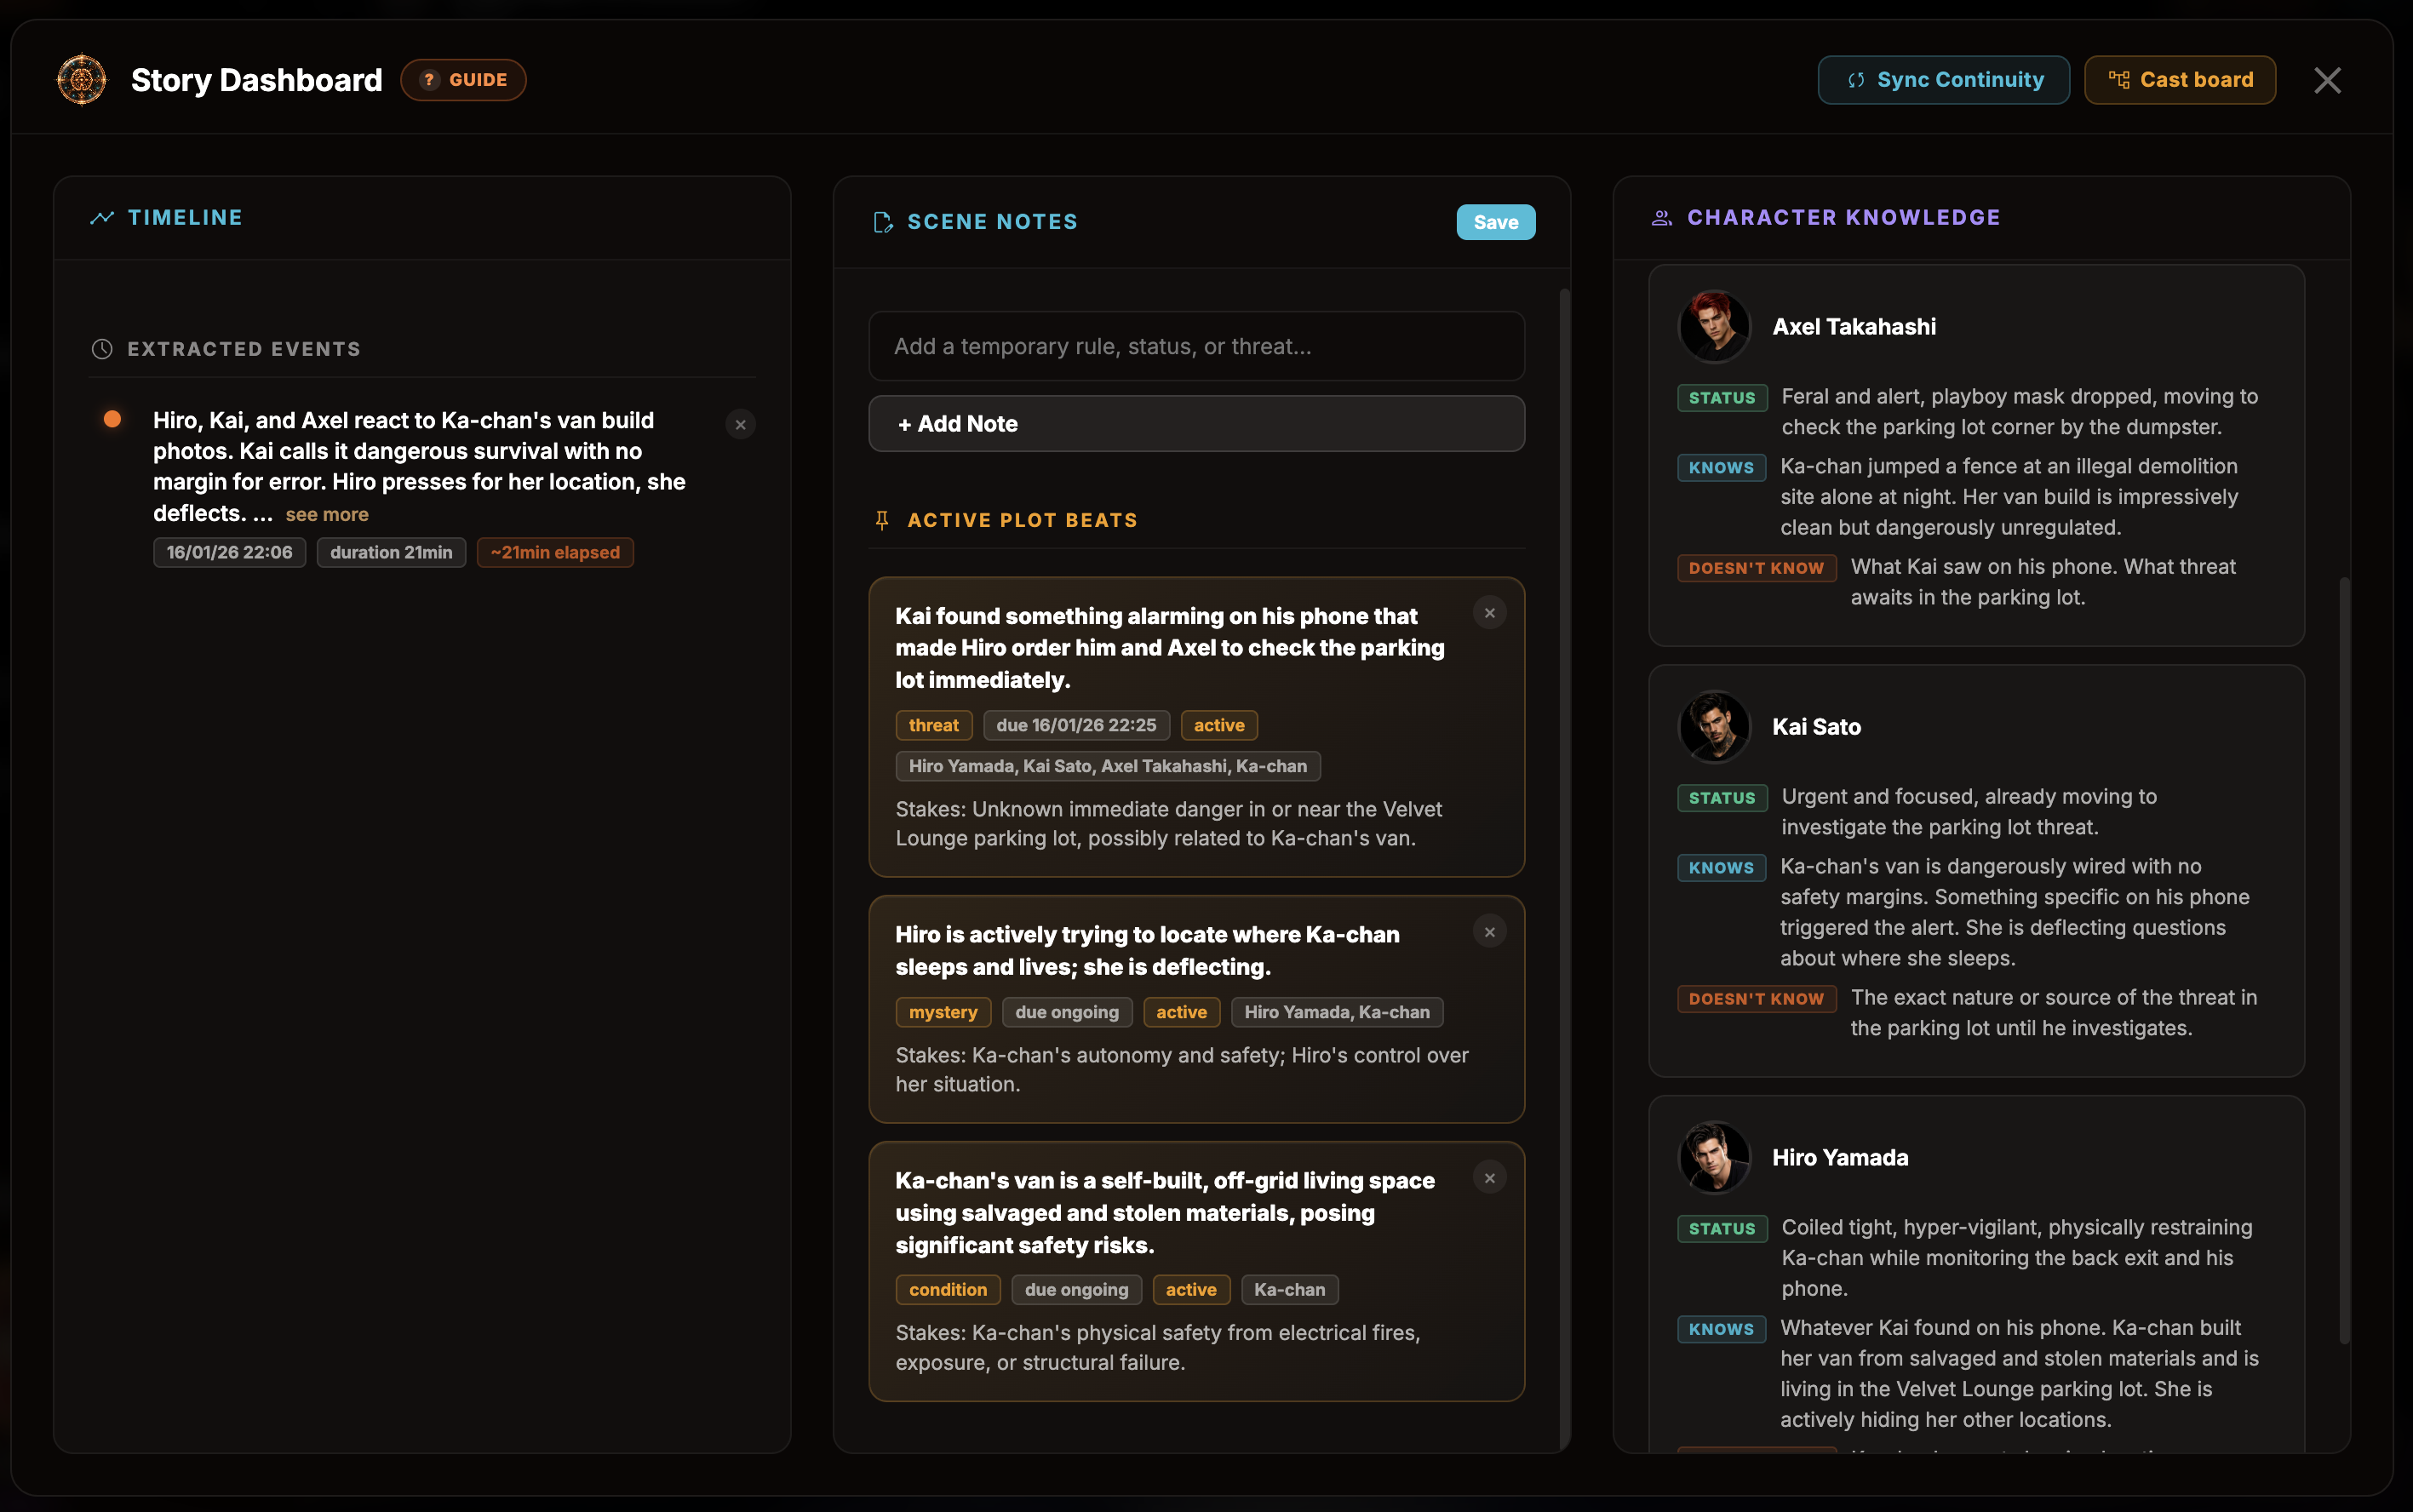The height and width of the screenshot is (1512, 2413).
Task: Click the Kai phone alarm beat title
Action: 1170,648
